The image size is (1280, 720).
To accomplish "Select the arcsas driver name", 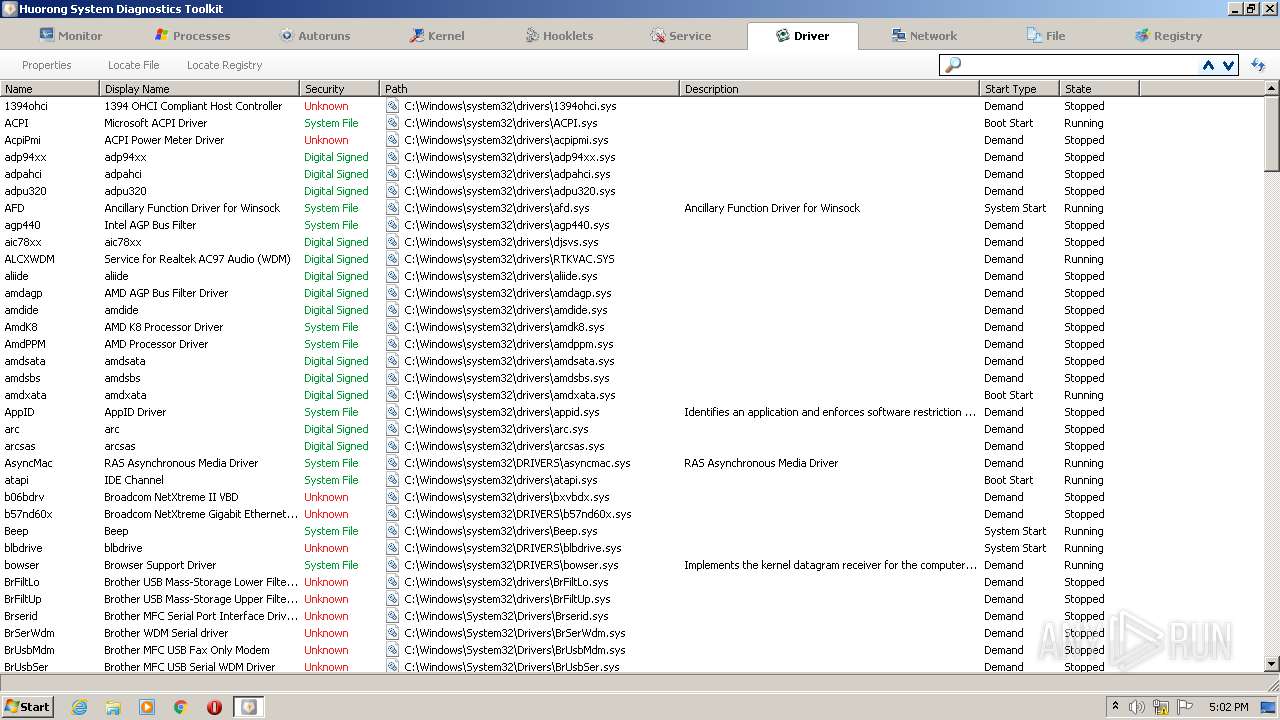I will (x=20, y=446).
